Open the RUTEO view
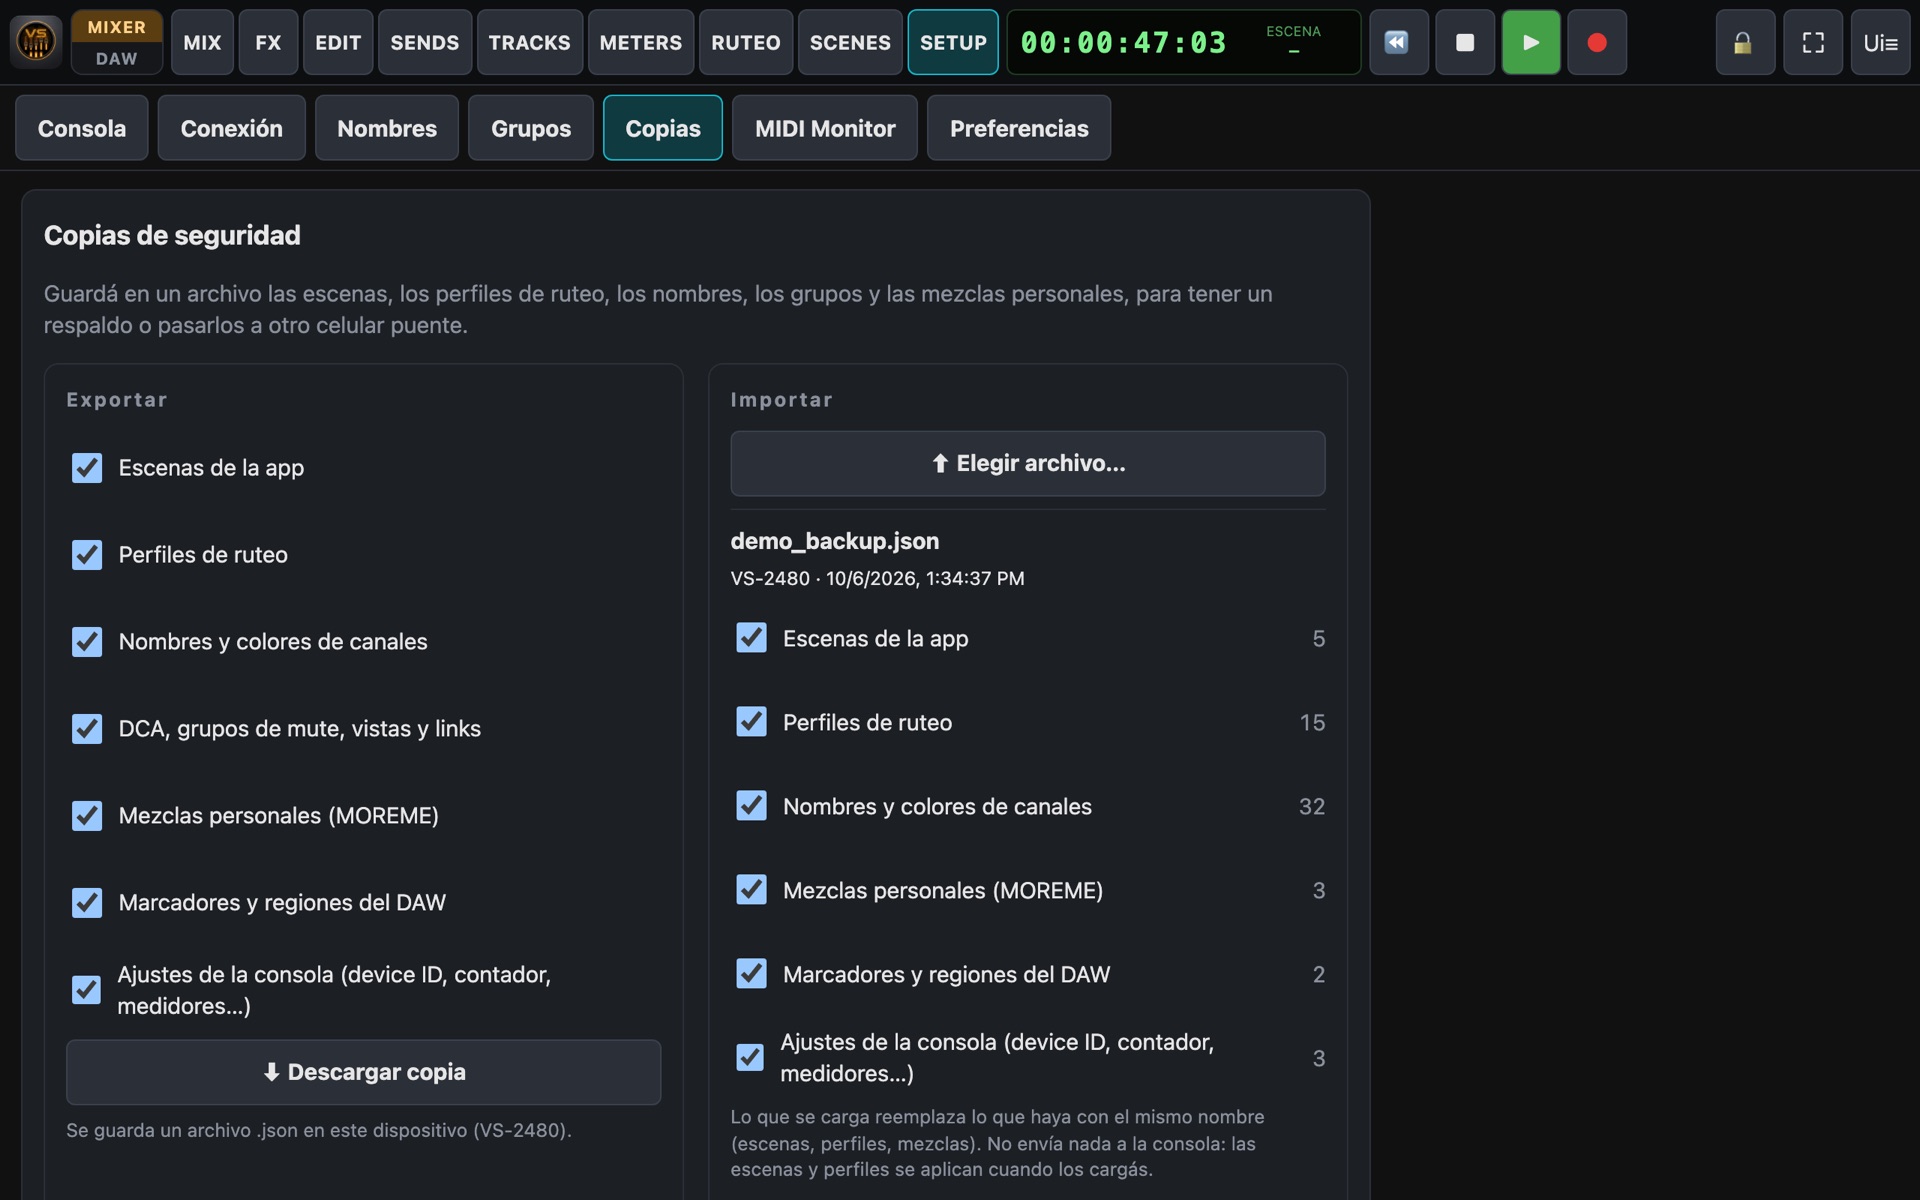 746,42
